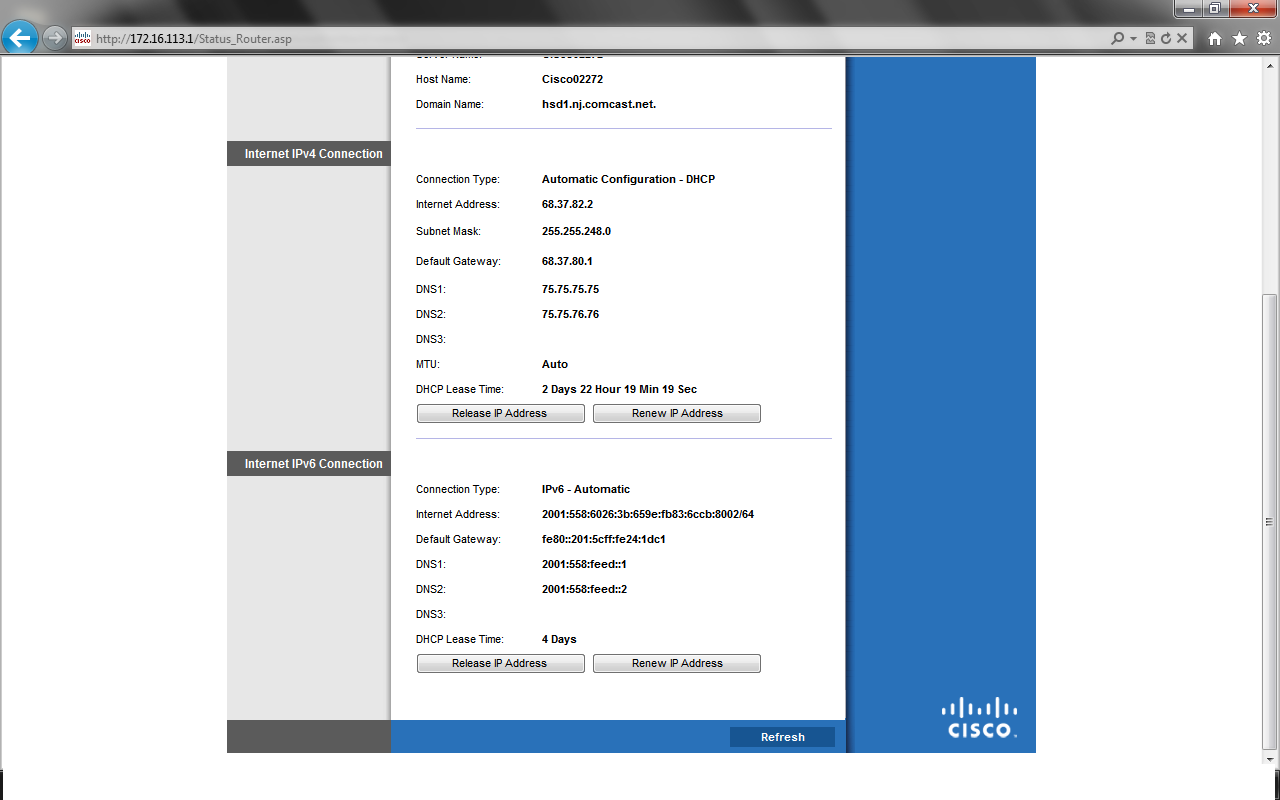This screenshot has height=800, width=1280.
Task: Click the DNS3: label in IPv4 section
Action: click(x=431, y=339)
